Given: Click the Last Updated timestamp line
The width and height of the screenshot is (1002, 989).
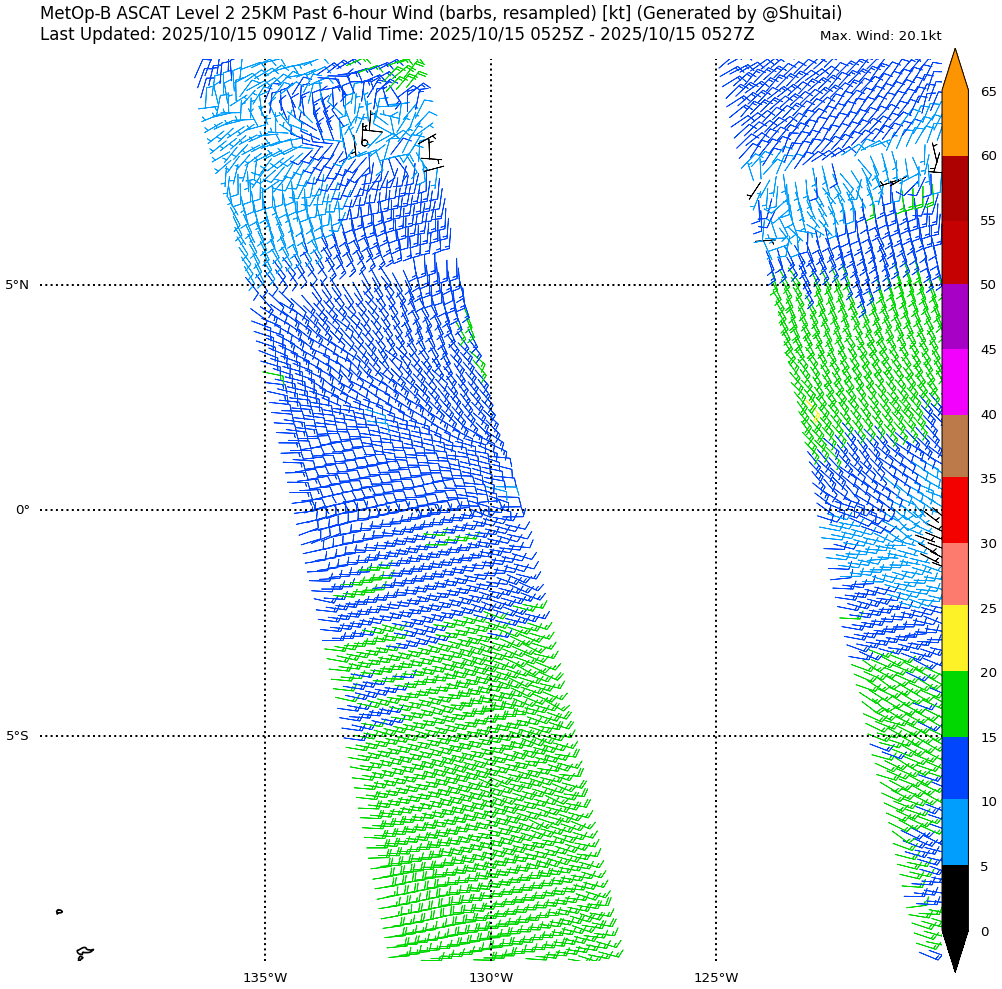Looking at the screenshot, I should (x=397, y=34).
